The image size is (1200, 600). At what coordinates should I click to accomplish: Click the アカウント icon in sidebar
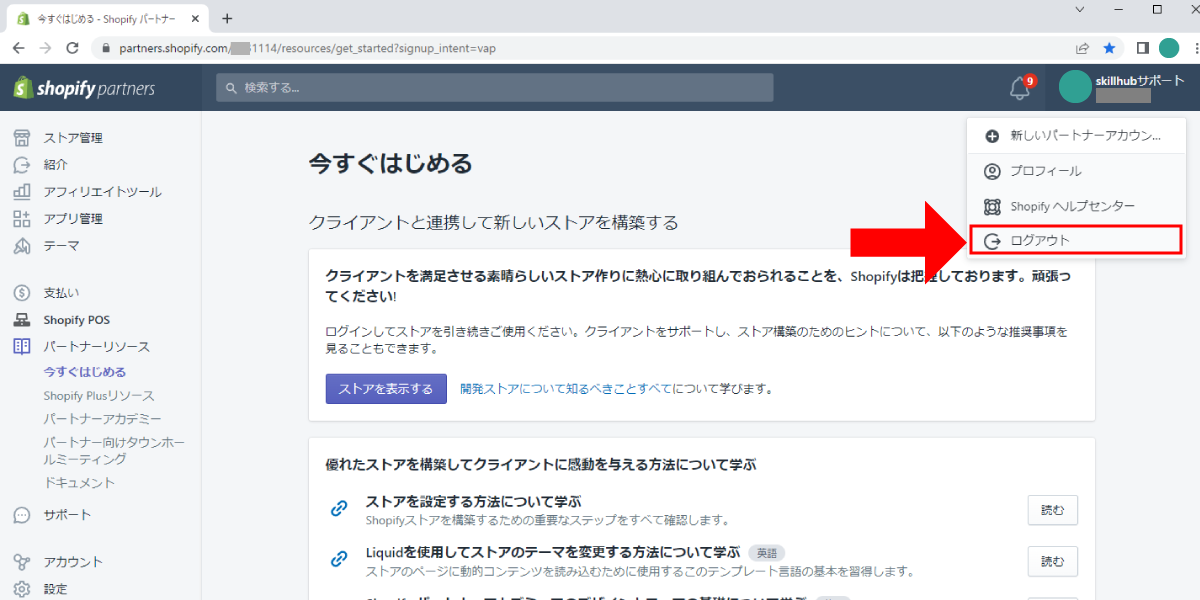click(x=22, y=562)
